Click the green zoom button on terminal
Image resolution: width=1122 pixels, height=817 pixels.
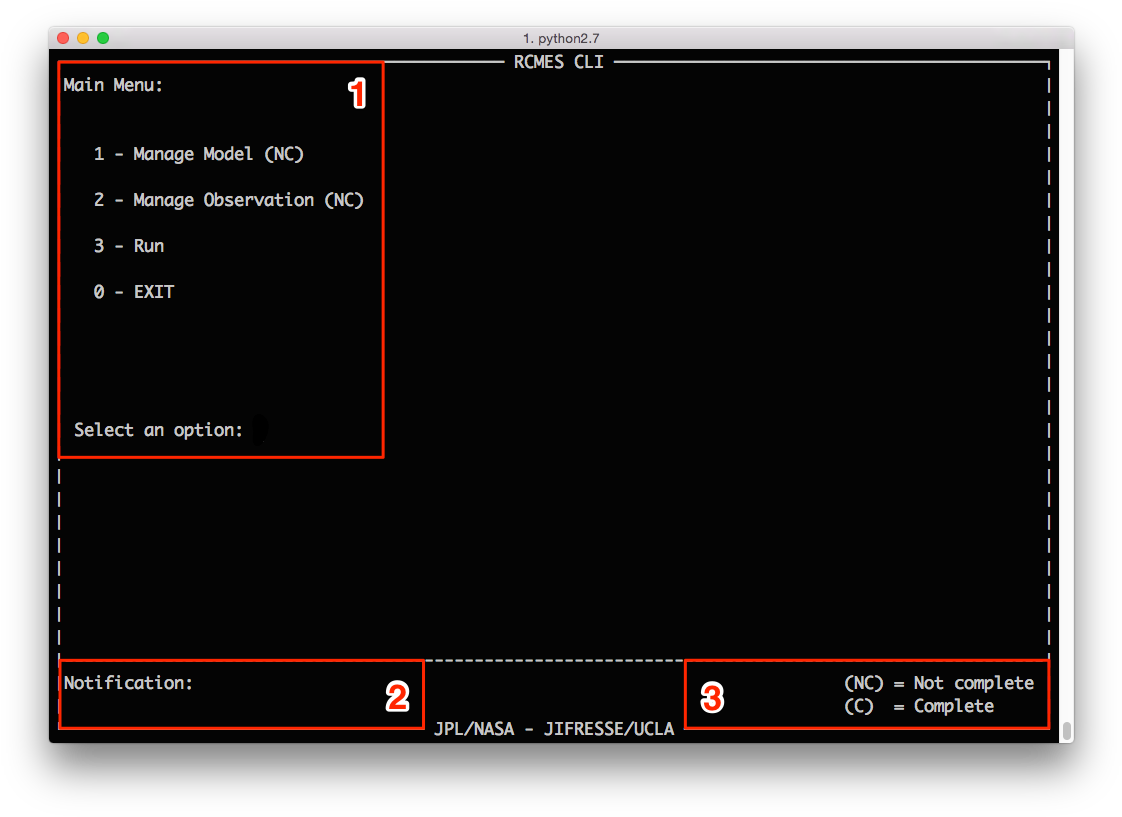101,36
